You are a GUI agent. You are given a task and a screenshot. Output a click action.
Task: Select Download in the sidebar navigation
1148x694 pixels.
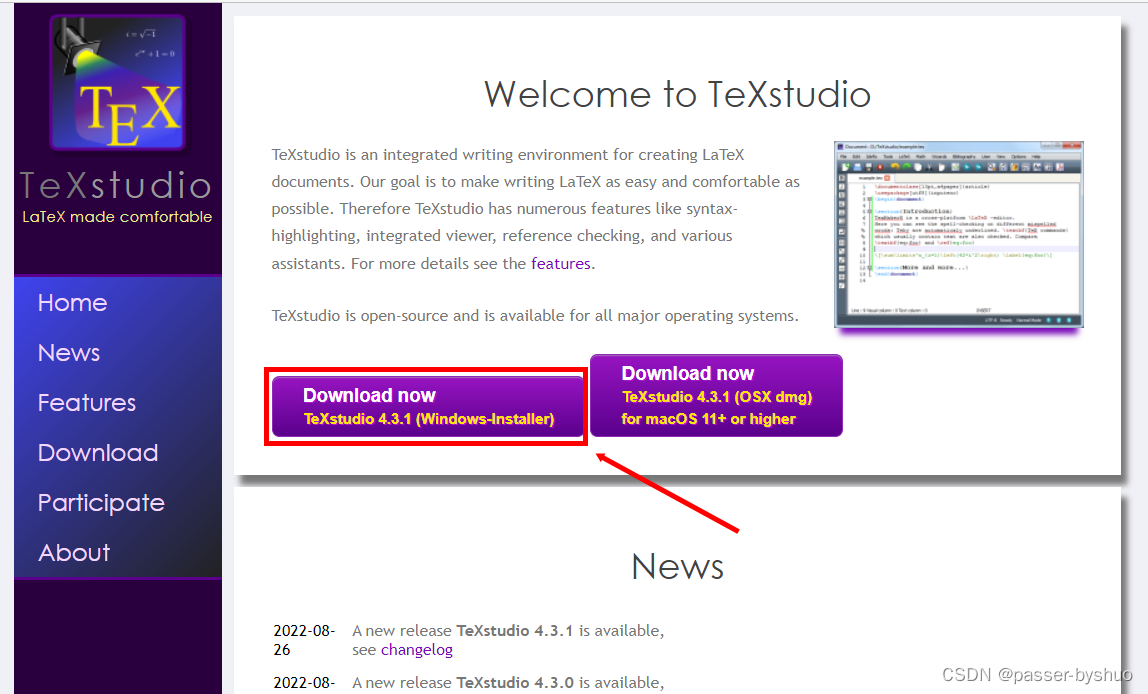[x=98, y=452]
